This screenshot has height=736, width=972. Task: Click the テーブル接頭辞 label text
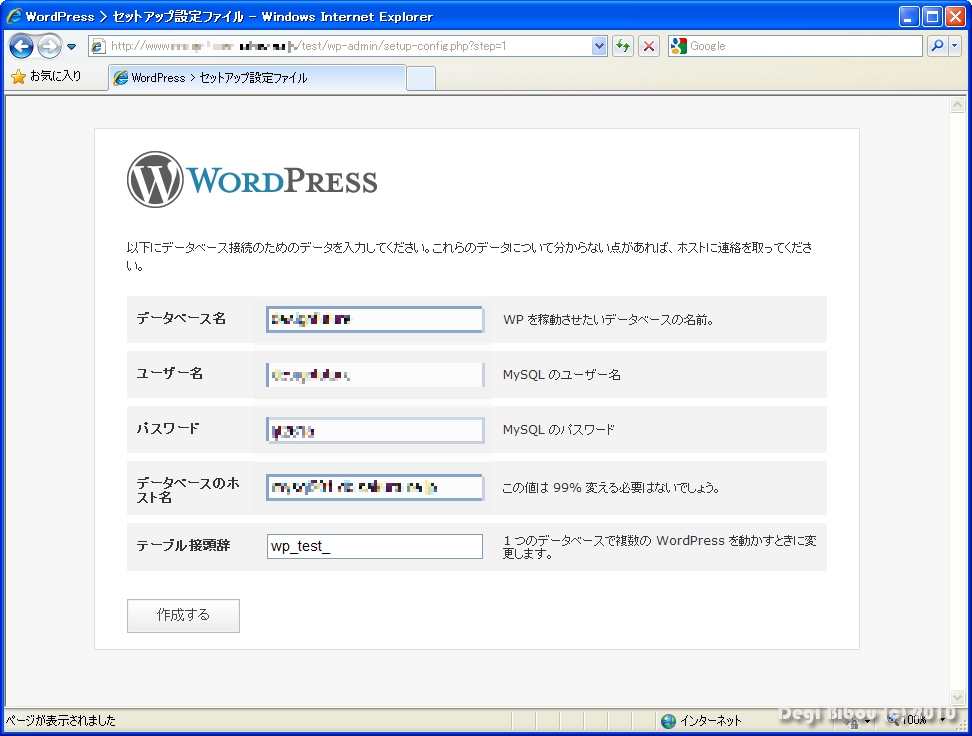[183, 546]
